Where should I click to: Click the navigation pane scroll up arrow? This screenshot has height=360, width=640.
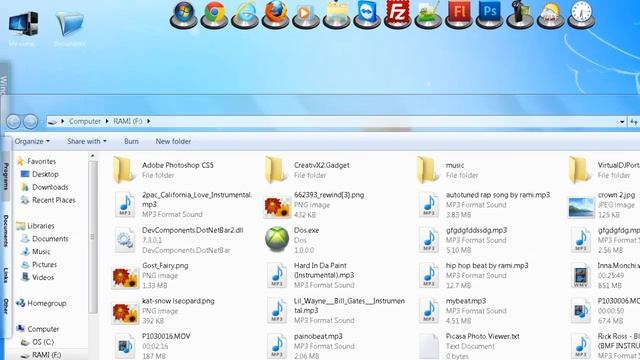[x=93, y=156]
